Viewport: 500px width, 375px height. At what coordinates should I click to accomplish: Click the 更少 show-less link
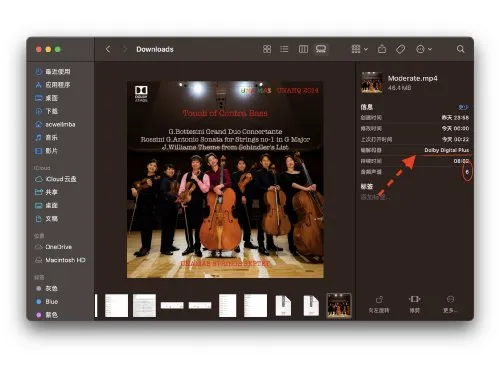(x=463, y=107)
